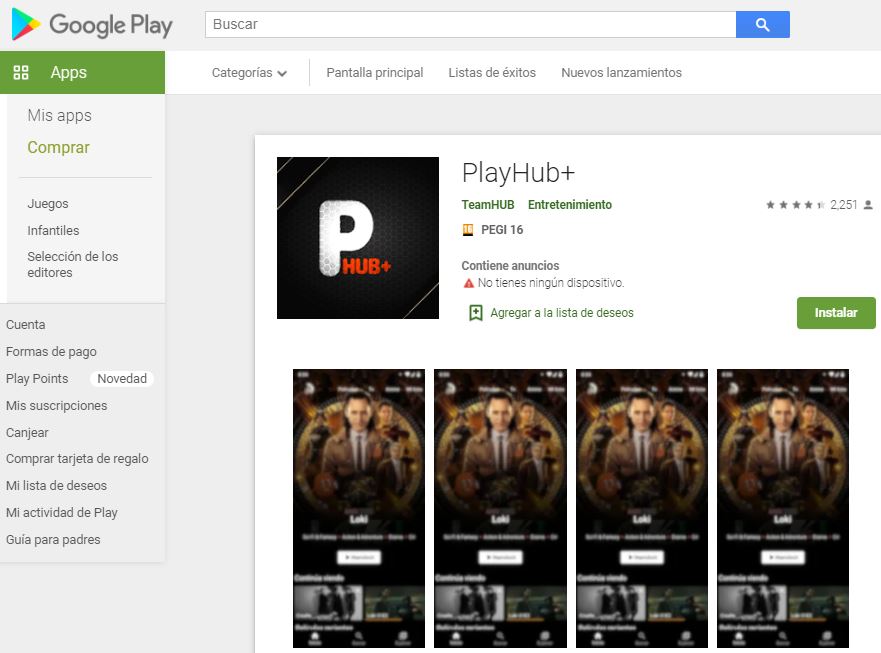Screen dimensions: 881x653
Task: Open the Pantalla principal tab
Action: click(x=374, y=73)
